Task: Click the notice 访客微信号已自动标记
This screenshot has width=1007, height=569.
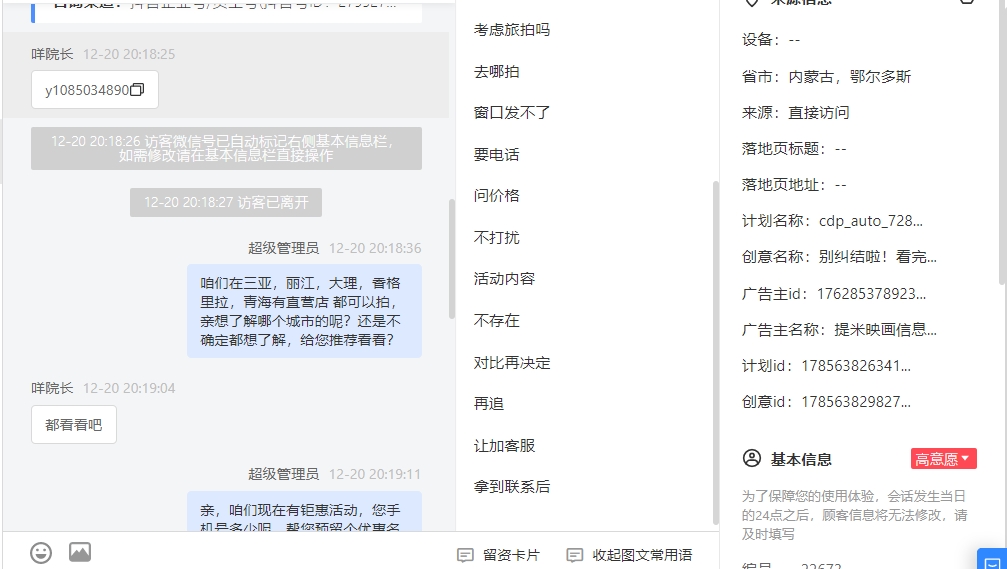Action: click(226, 148)
